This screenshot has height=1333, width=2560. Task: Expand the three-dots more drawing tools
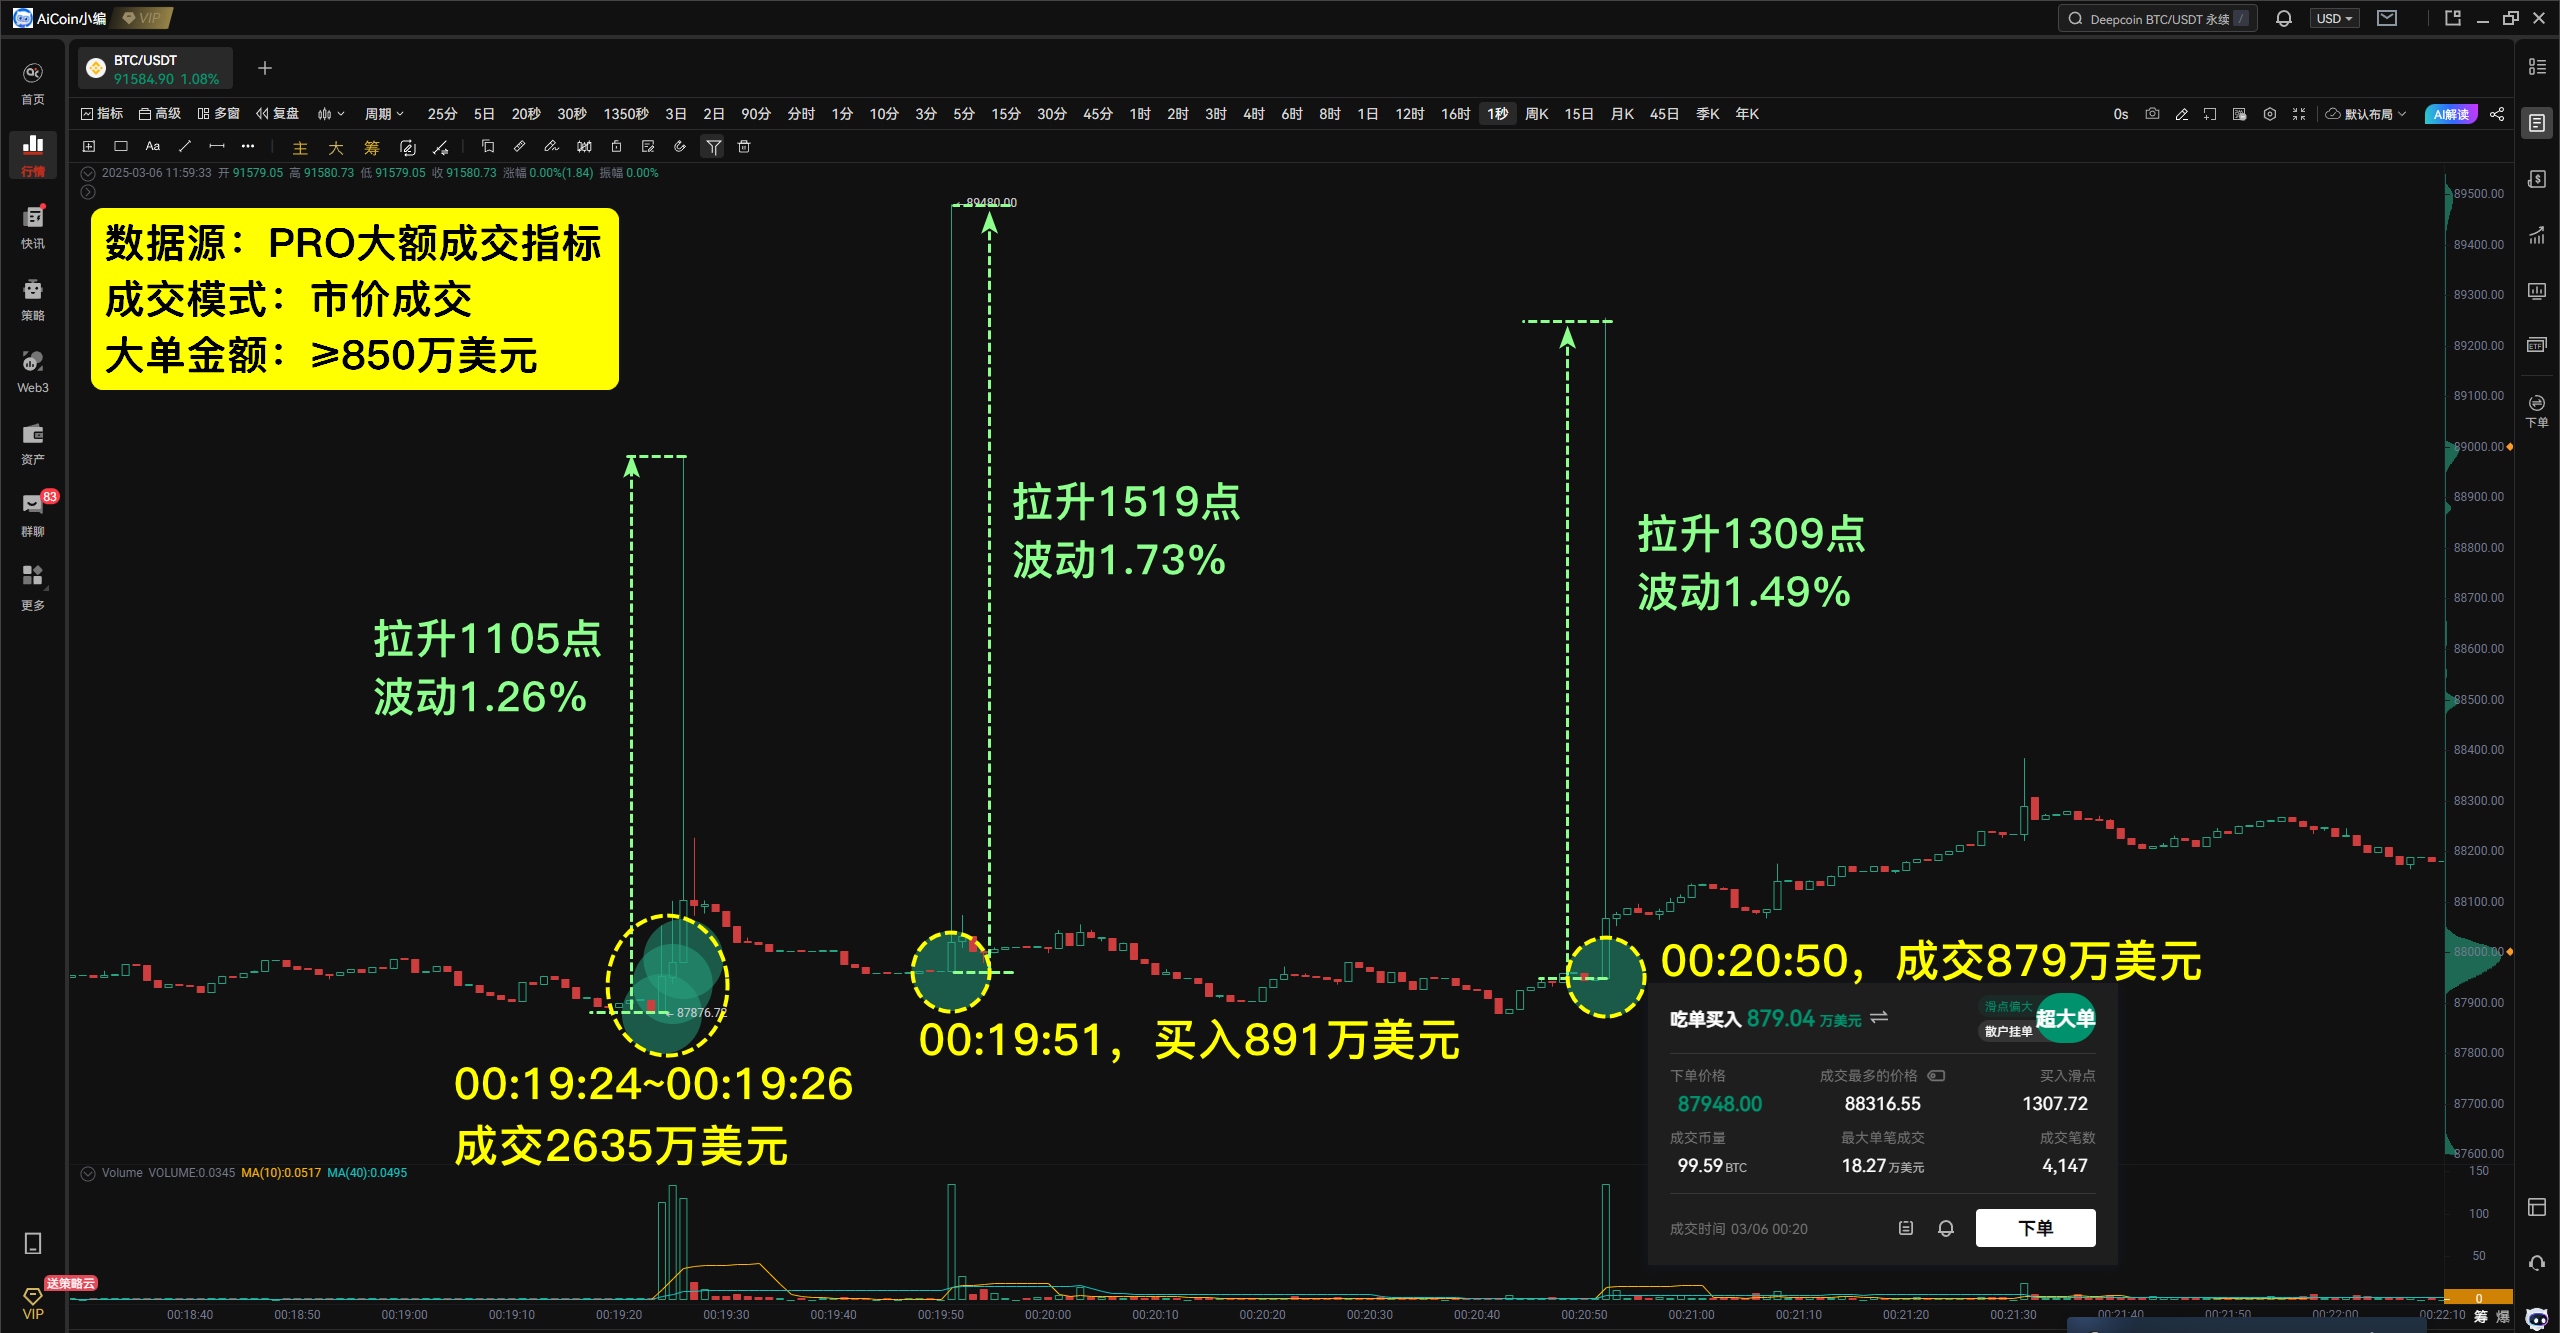click(x=248, y=146)
